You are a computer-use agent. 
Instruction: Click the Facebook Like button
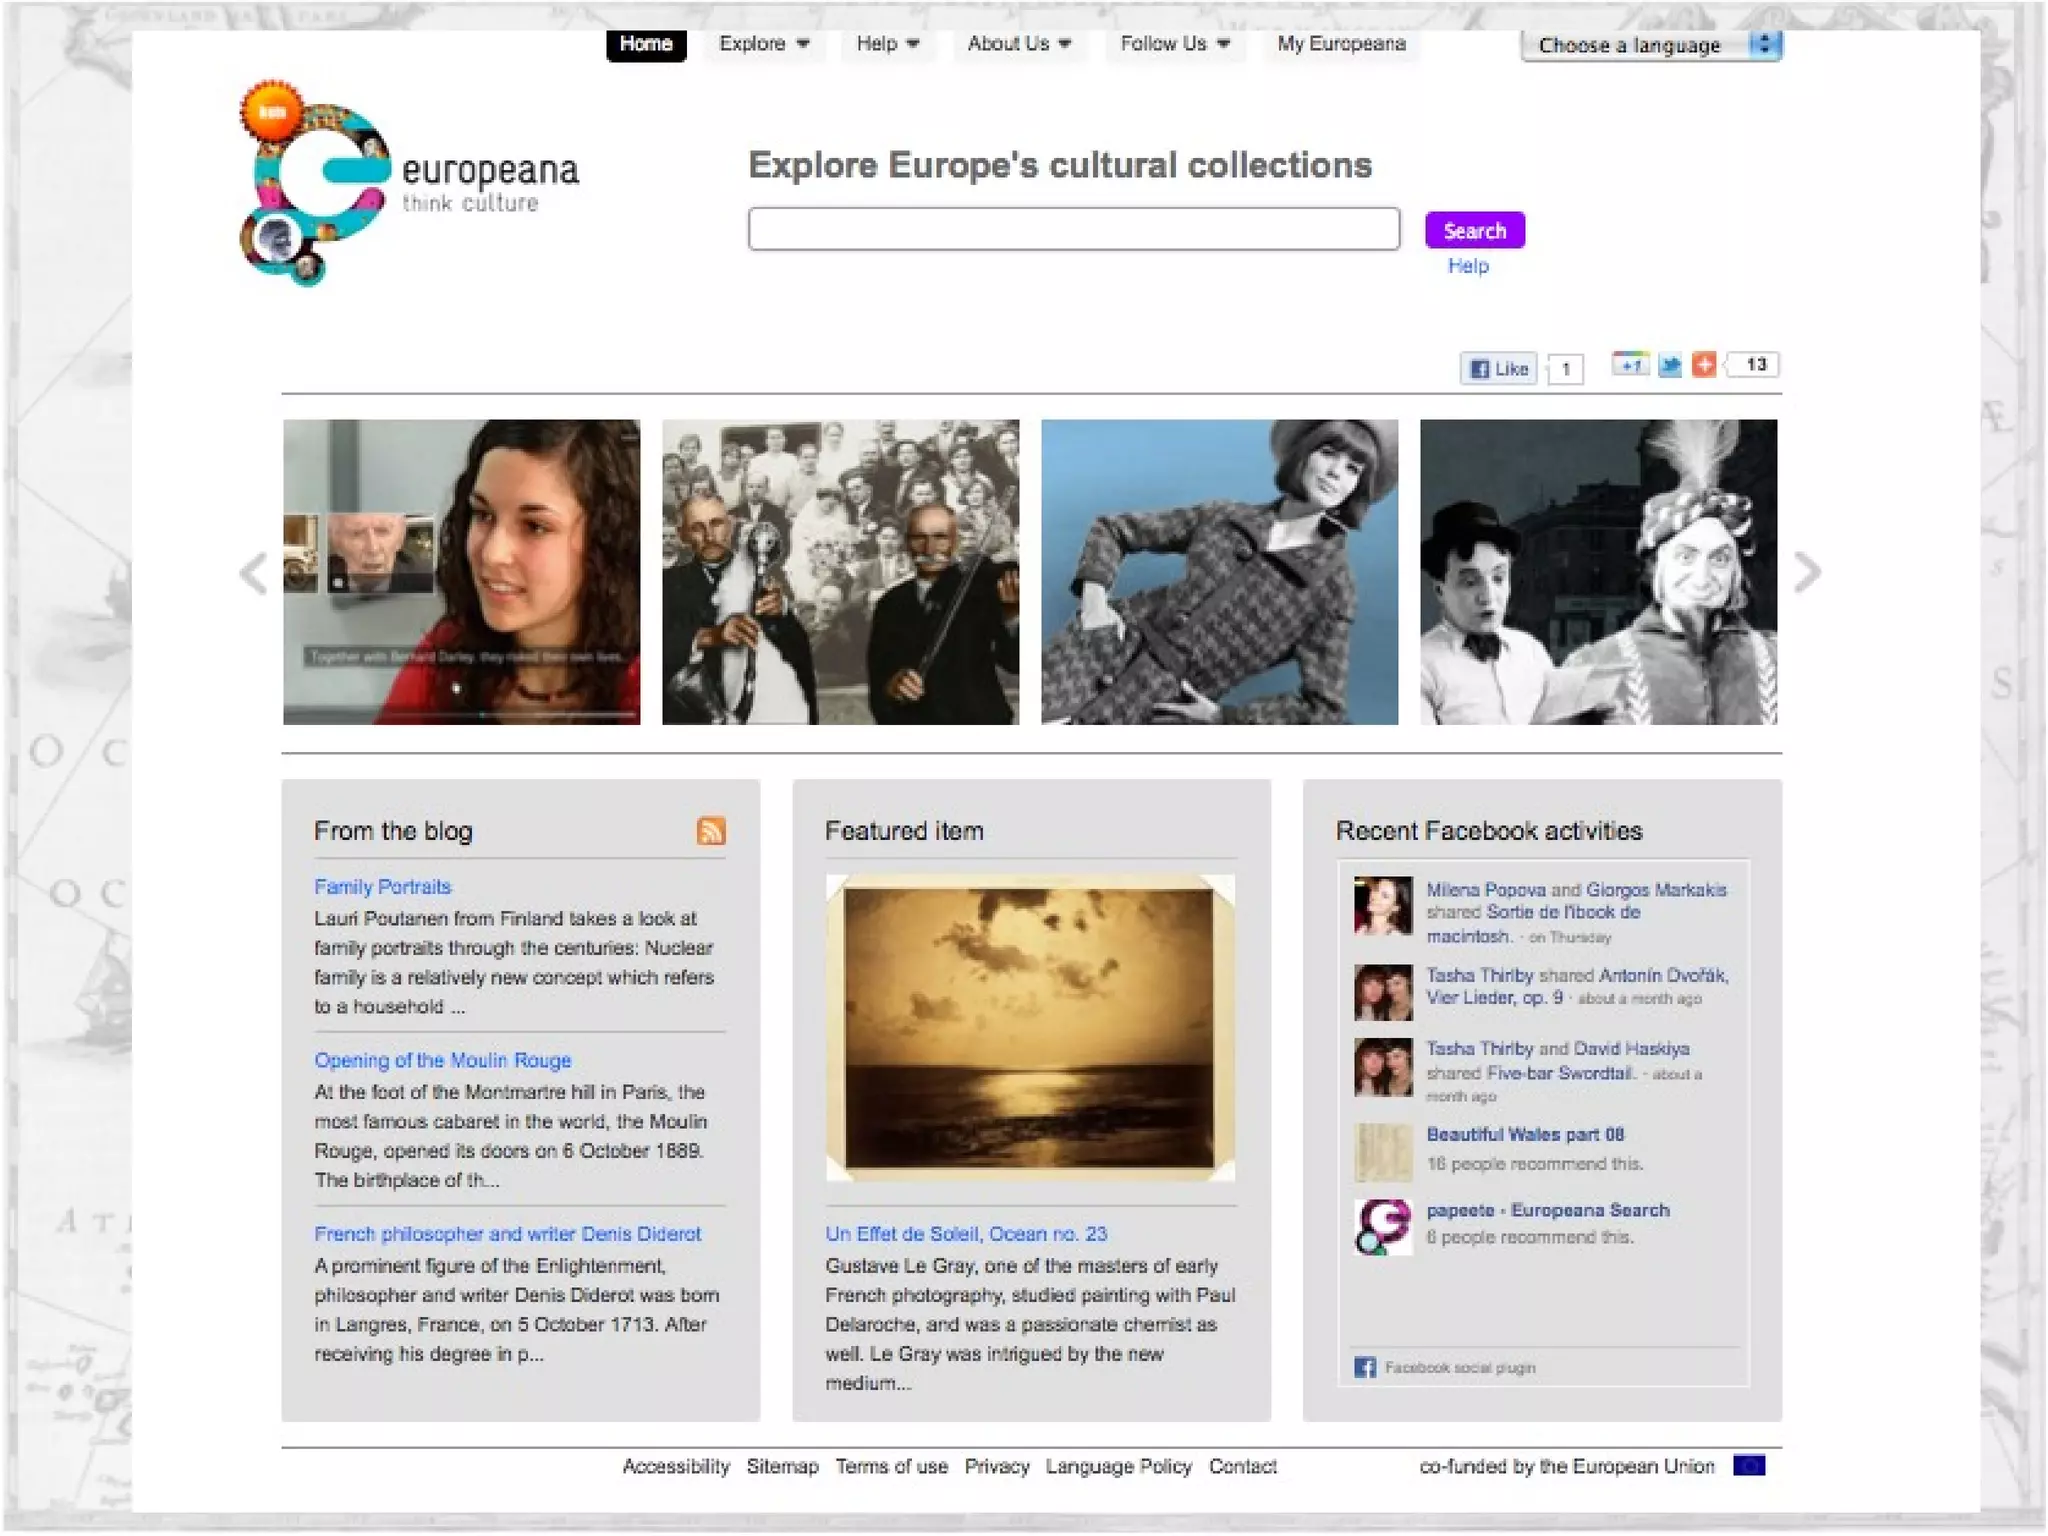pyautogui.click(x=1498, y=369)
